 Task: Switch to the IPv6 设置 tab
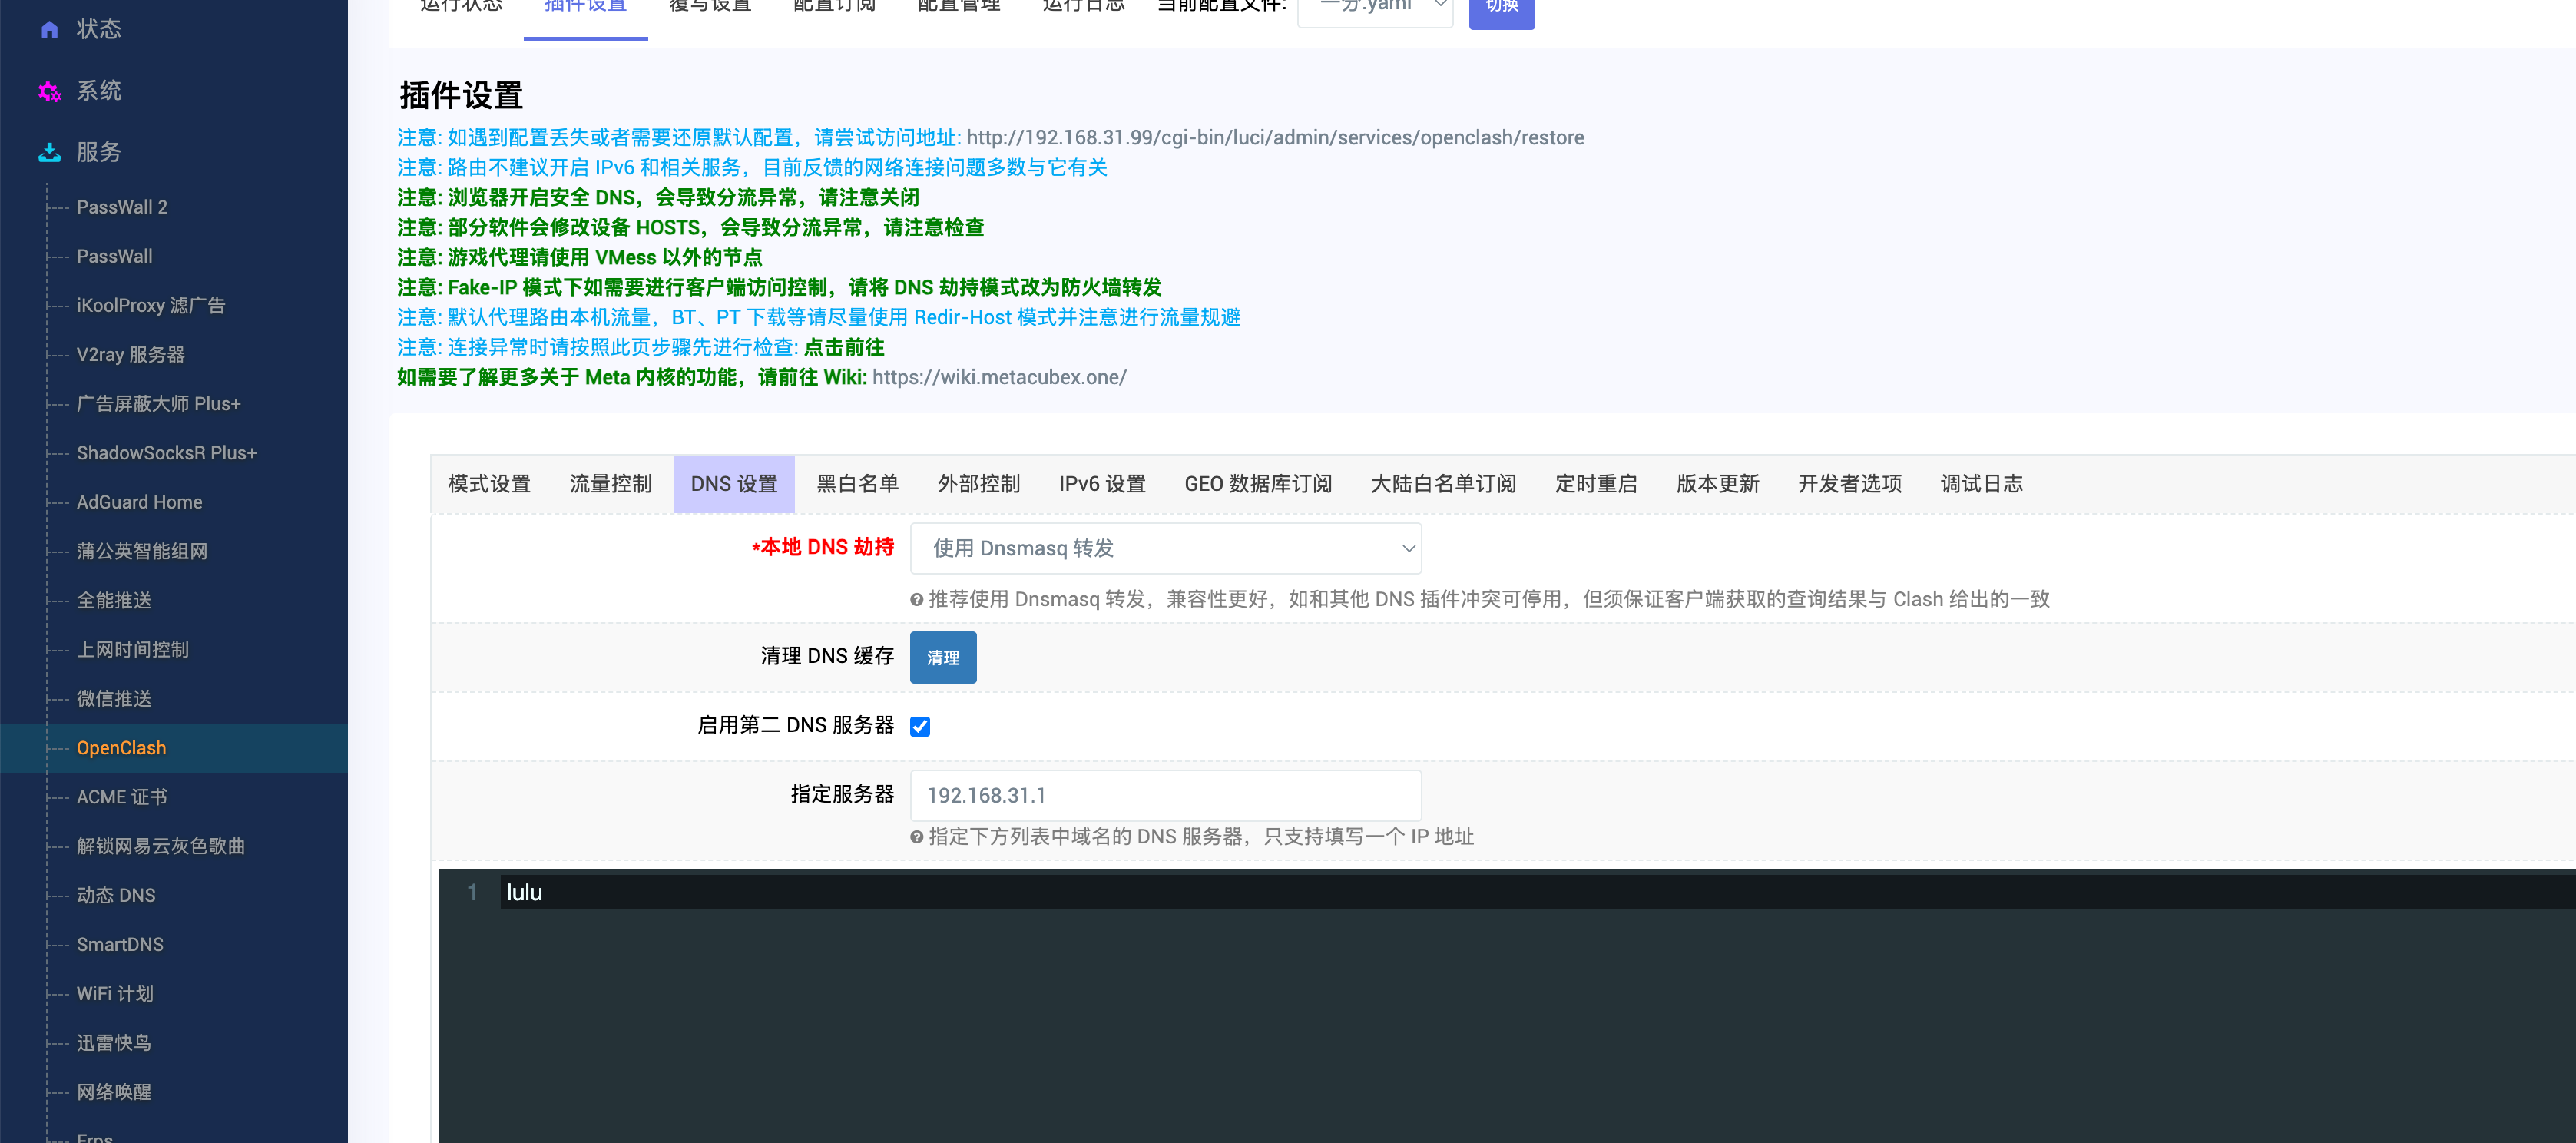[x=1102, y=484]
